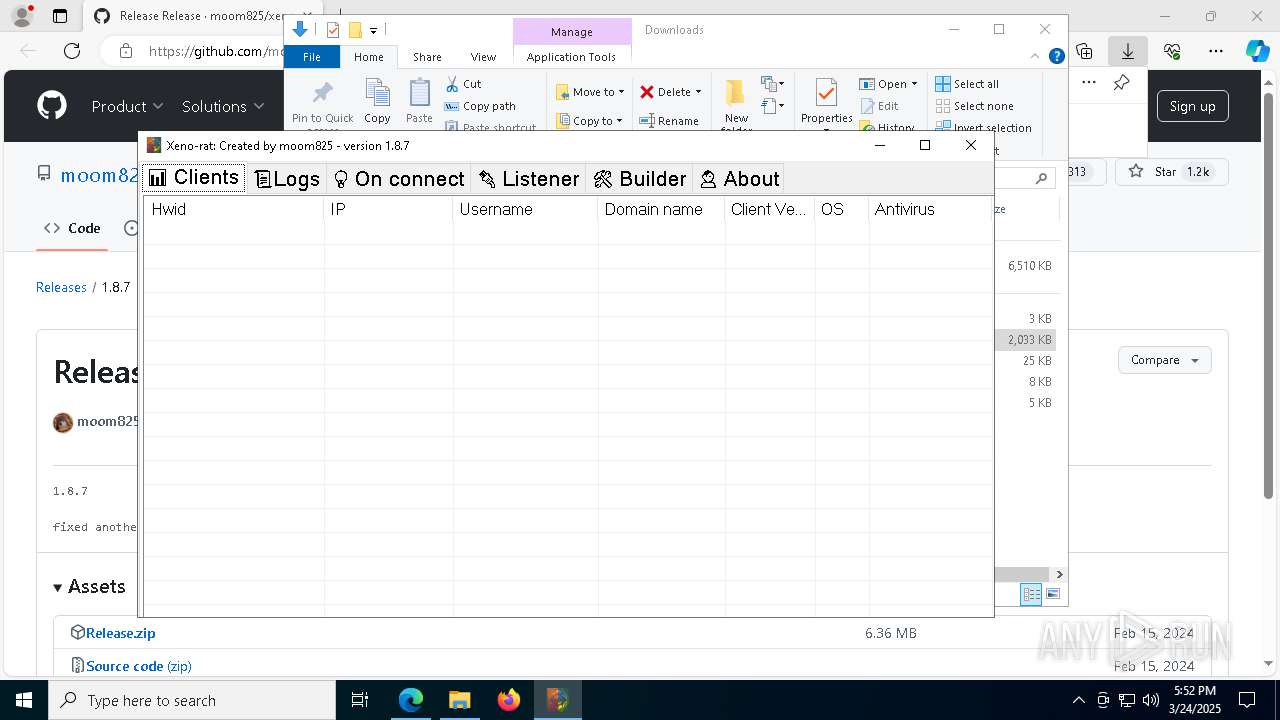Screen dimensions: 1280x720
Task: Open the Clients tab in Xeno-rat
Action: tap(194, 178)
